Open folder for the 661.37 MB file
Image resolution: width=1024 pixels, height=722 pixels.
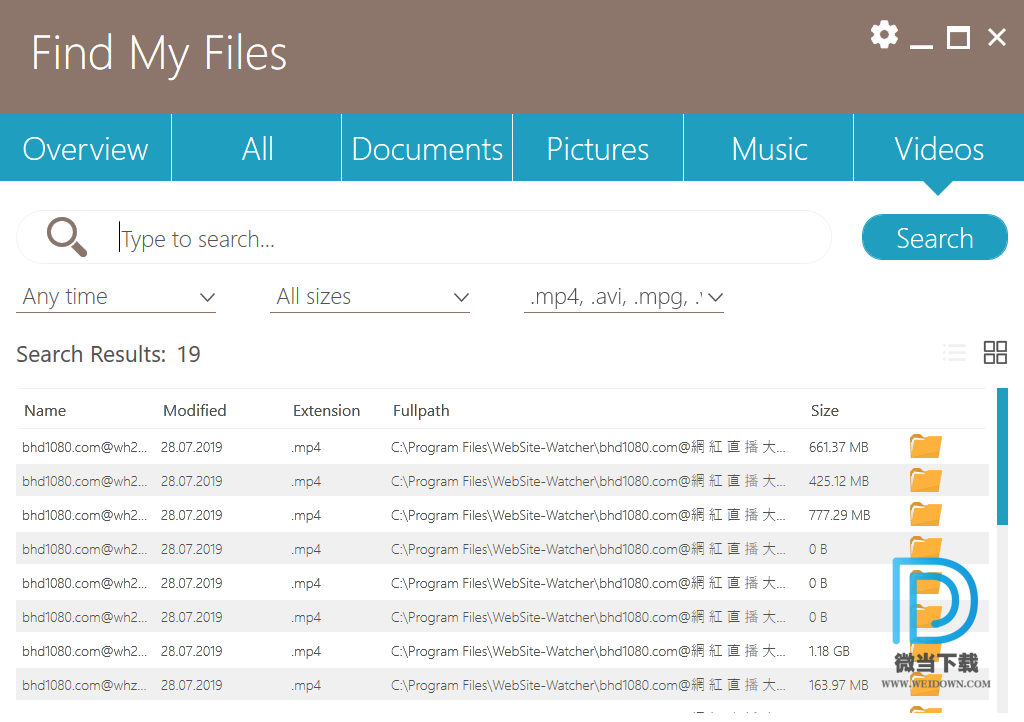click(x=925, y=447)
